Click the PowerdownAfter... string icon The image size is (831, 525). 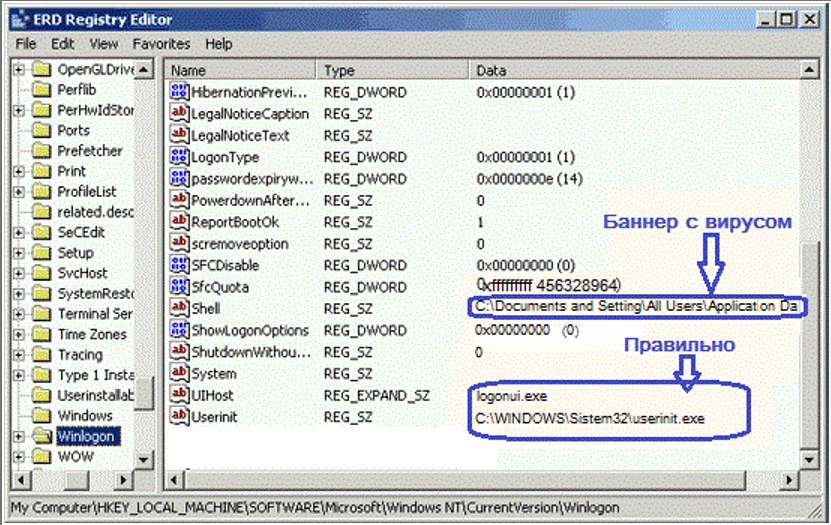tap(180, 200)
